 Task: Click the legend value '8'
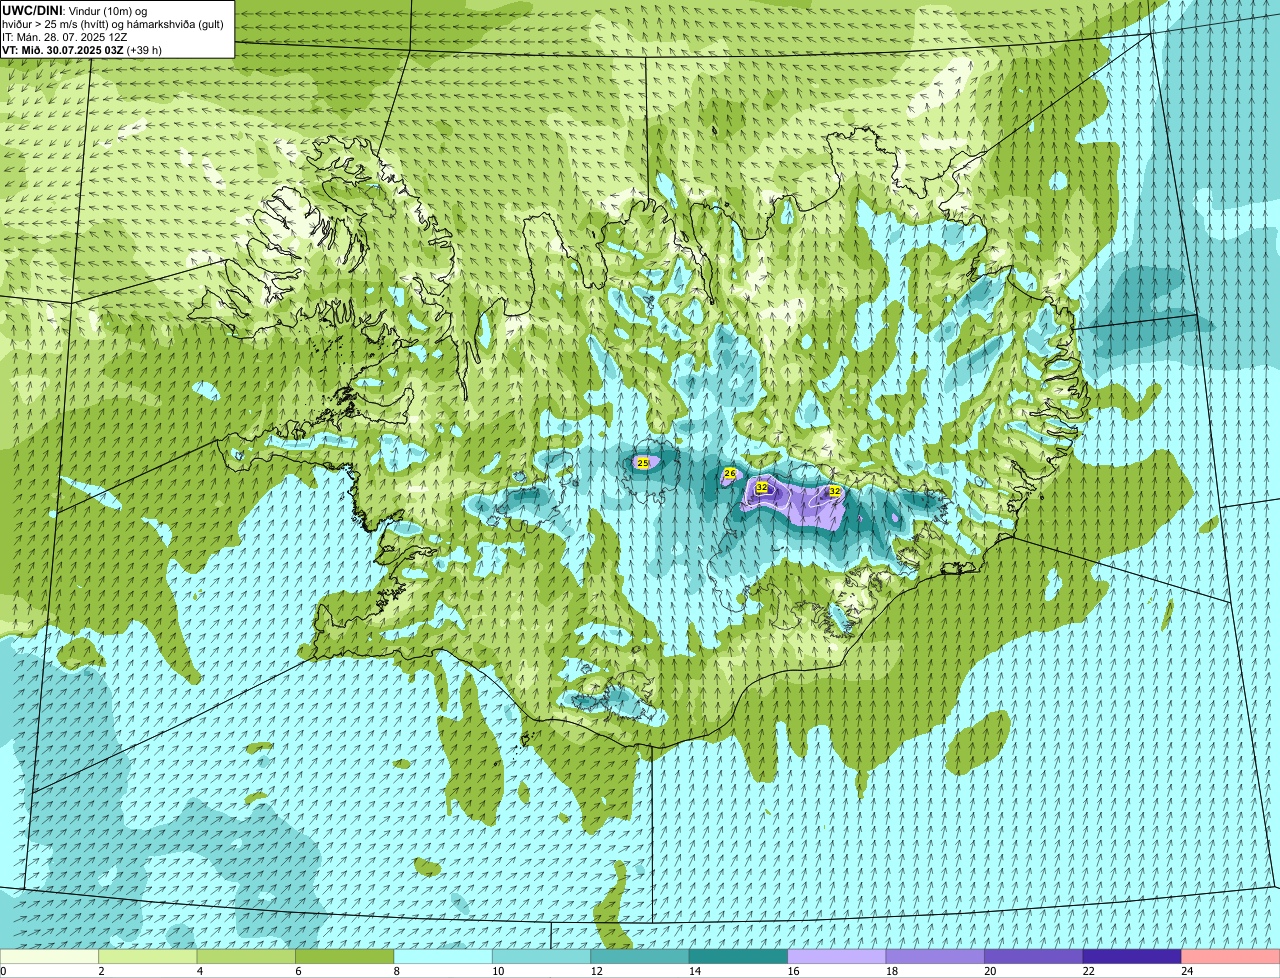point(397,971)
